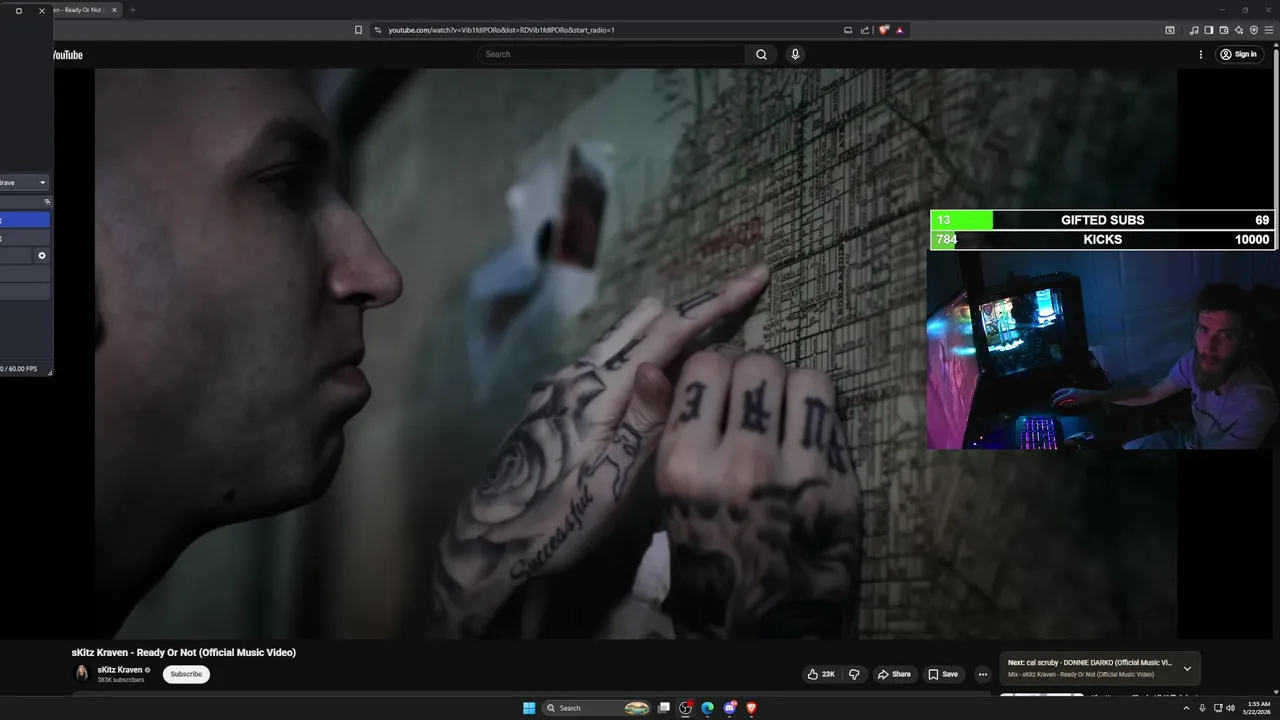1280x720 pixels.
Task: Click the taskbar microphone tray icon
Action: click(1202, 708)
